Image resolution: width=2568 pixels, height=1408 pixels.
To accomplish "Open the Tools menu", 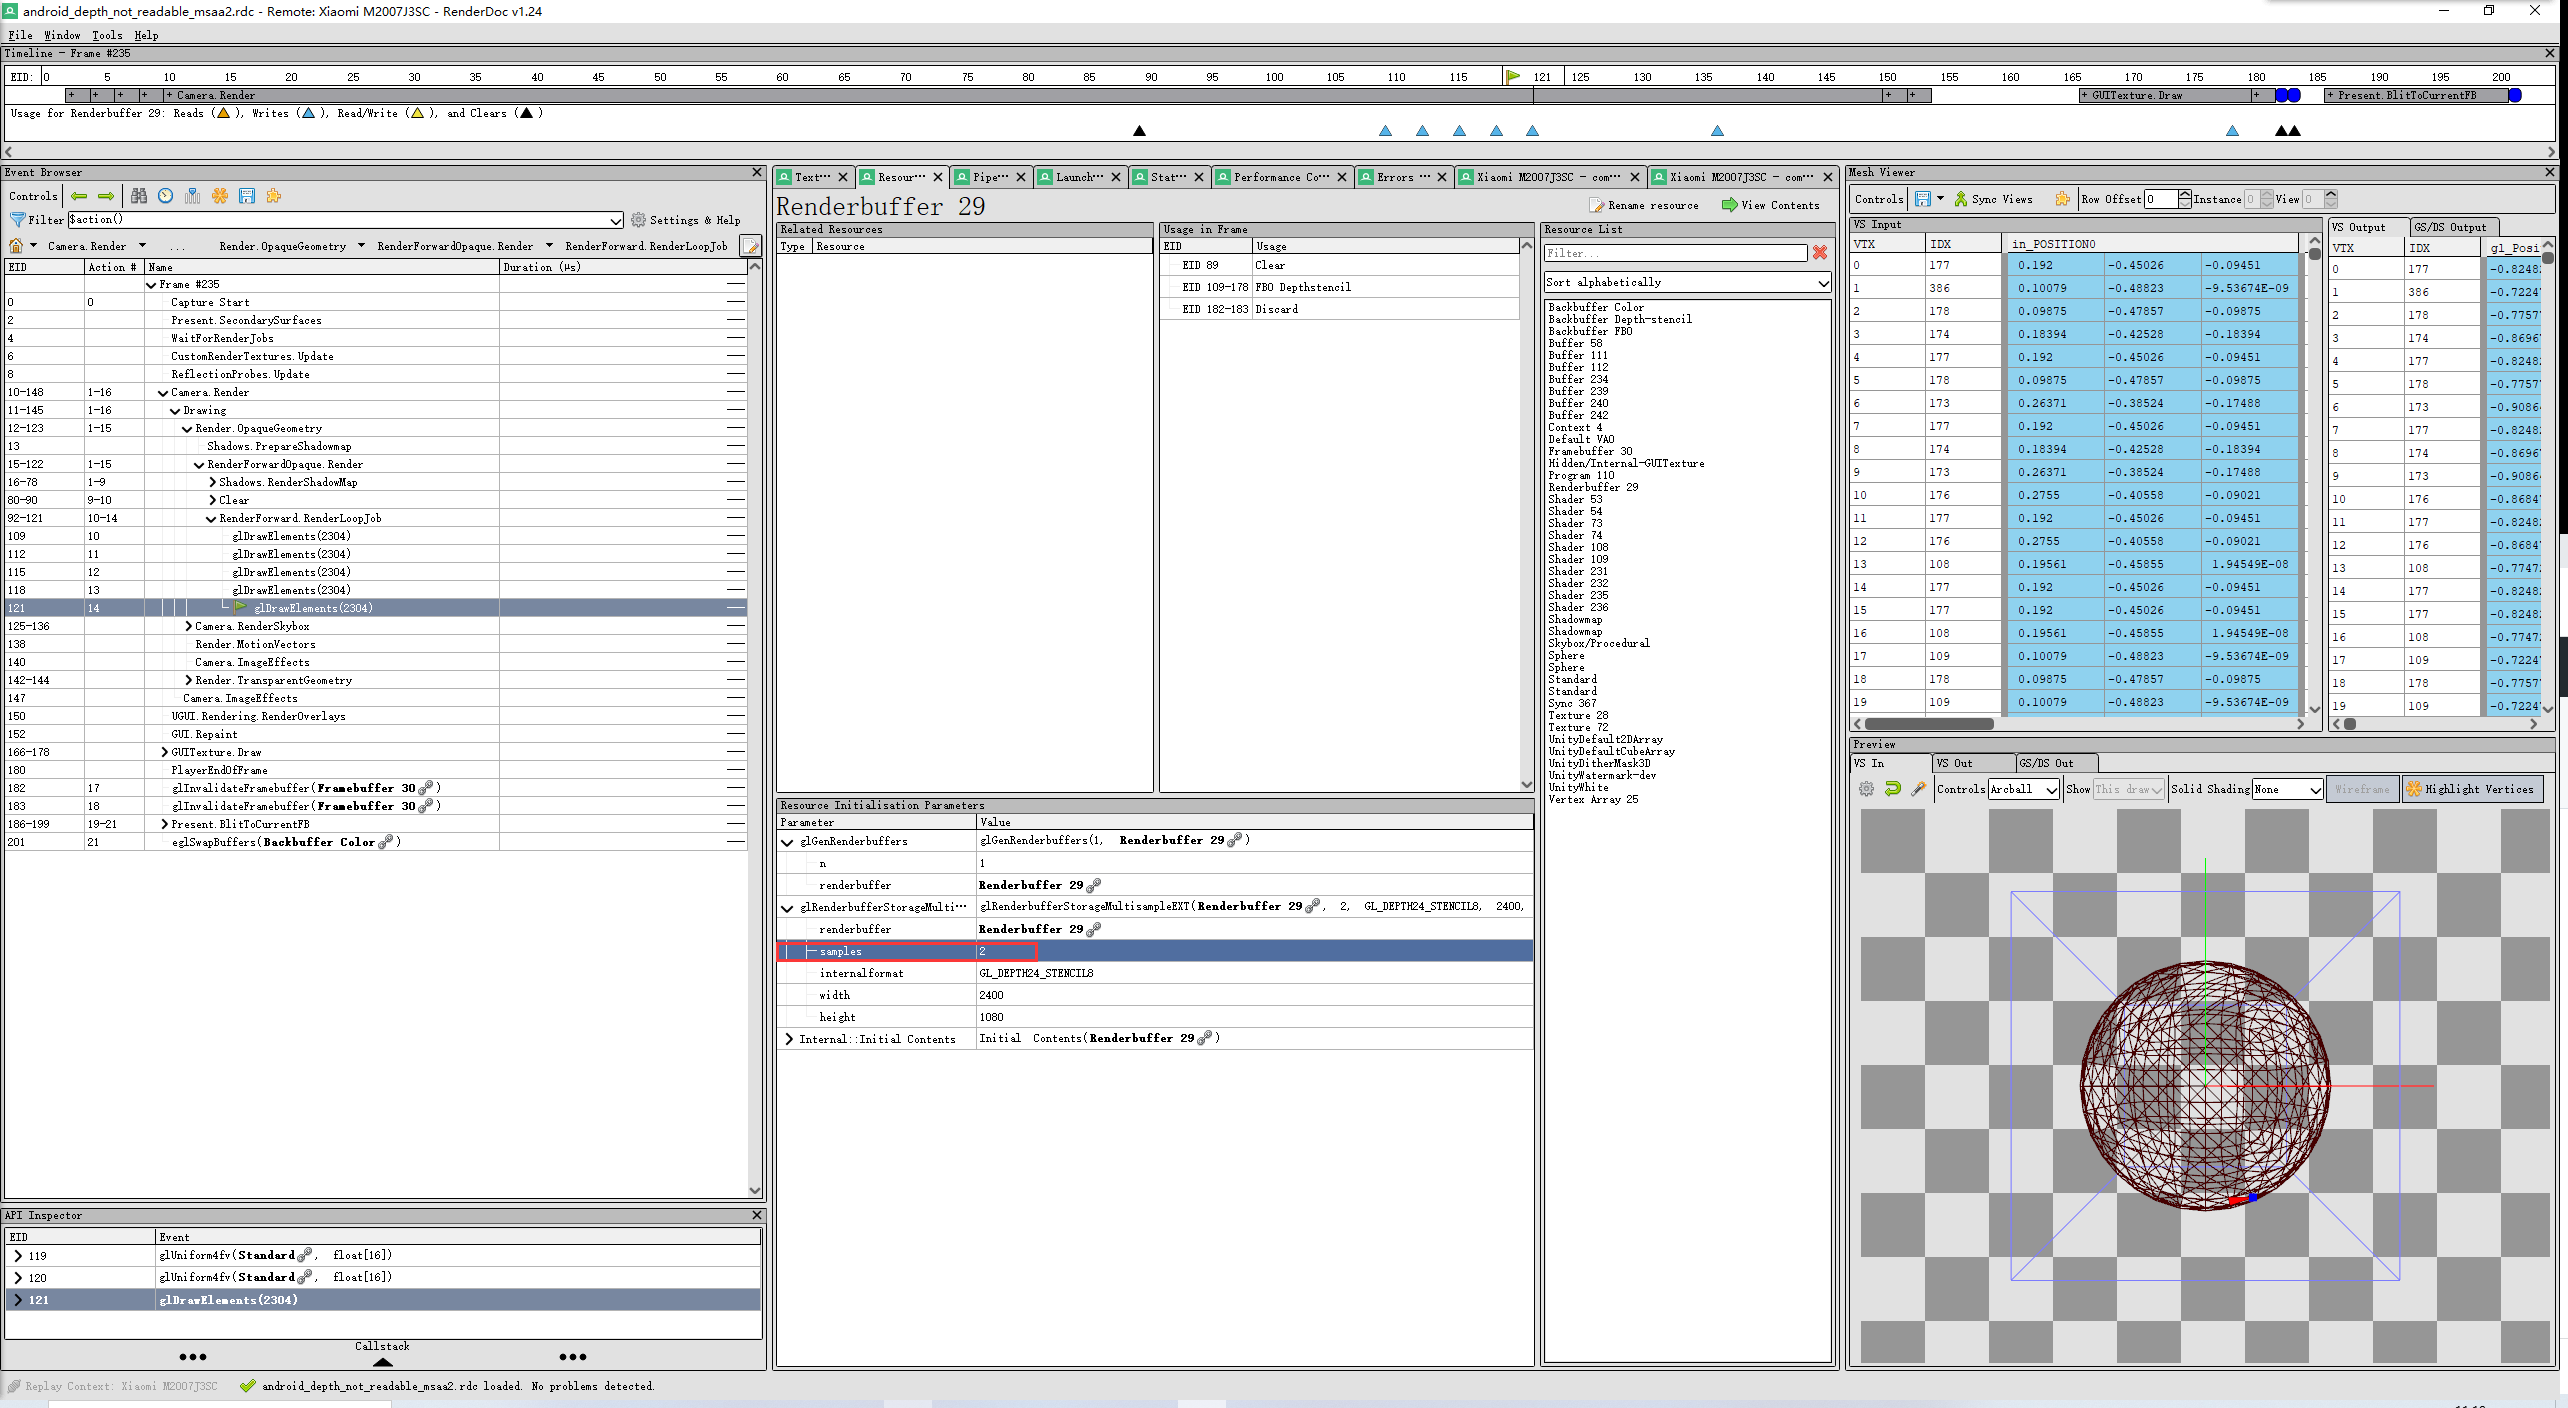I will click(x=106, y=35).
